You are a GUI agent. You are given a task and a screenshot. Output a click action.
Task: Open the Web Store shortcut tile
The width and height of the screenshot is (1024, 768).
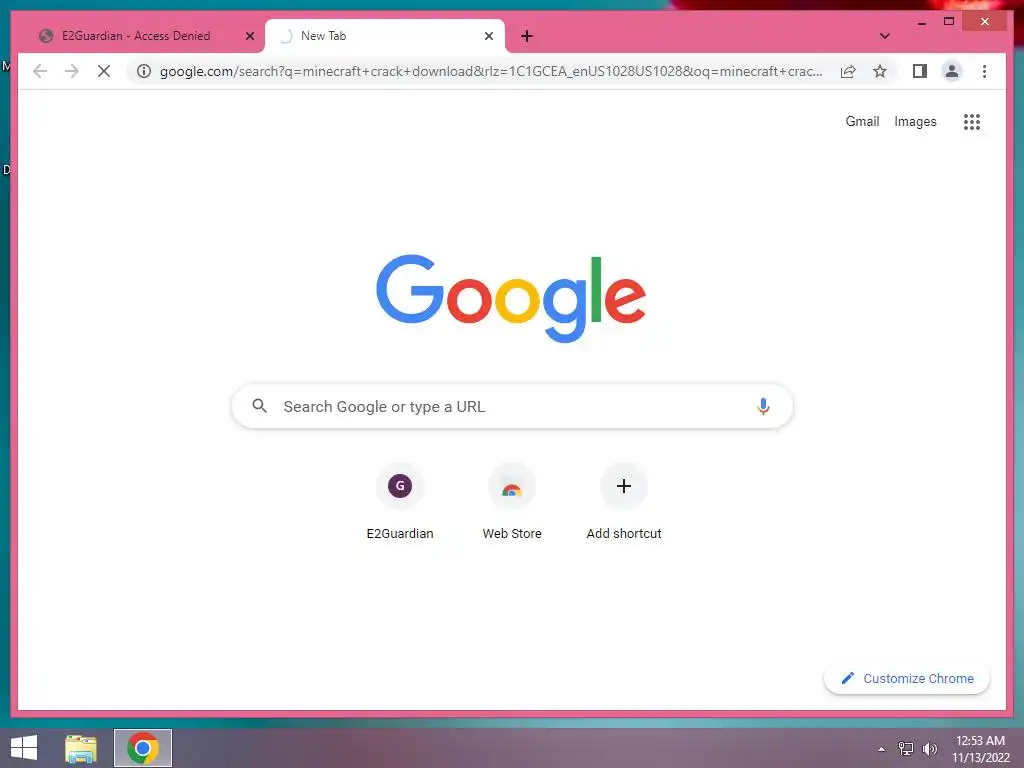click(512, 502)
